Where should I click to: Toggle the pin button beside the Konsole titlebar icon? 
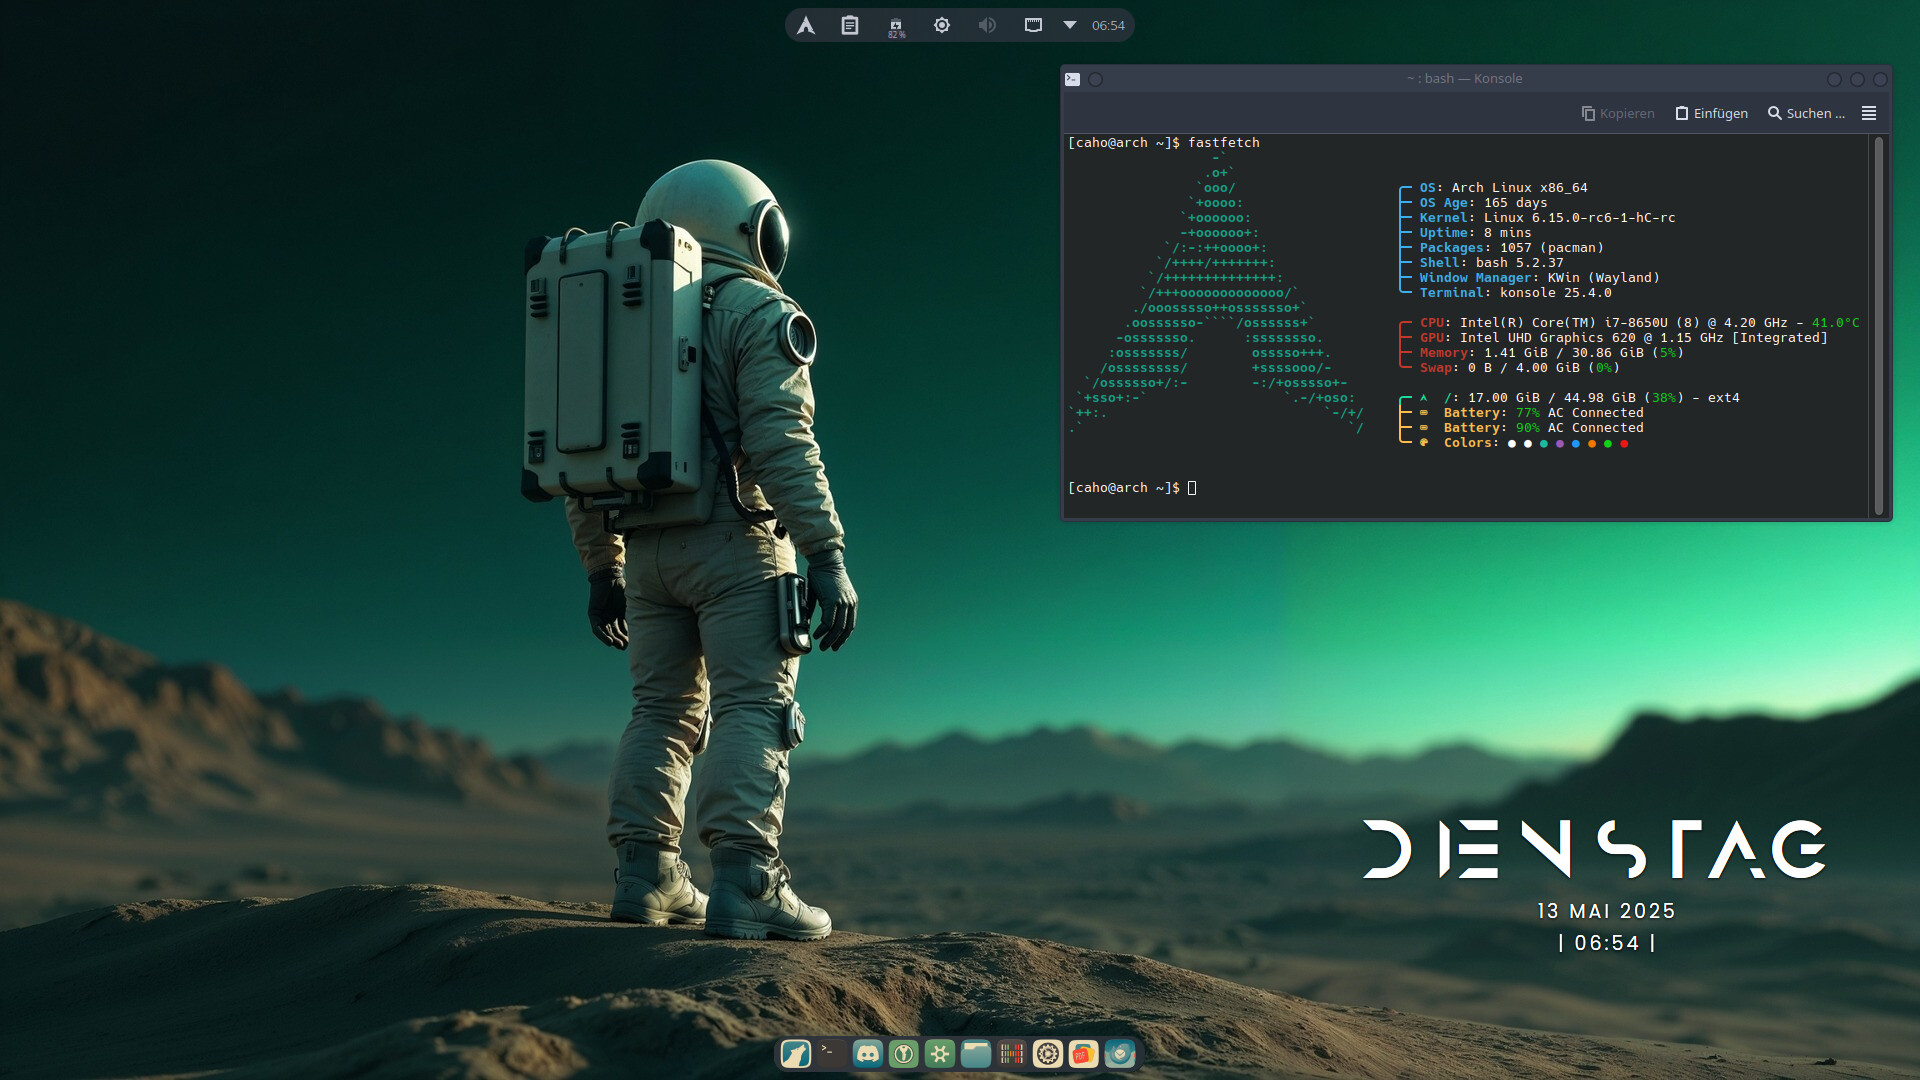(1096, 79)
